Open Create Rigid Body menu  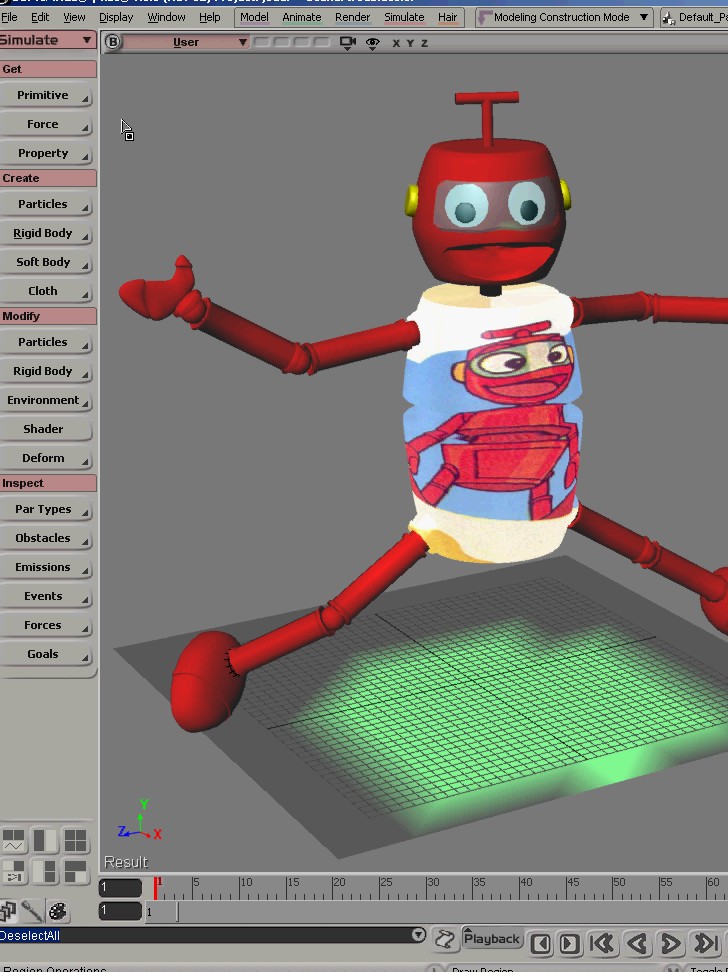click(46, 234)
